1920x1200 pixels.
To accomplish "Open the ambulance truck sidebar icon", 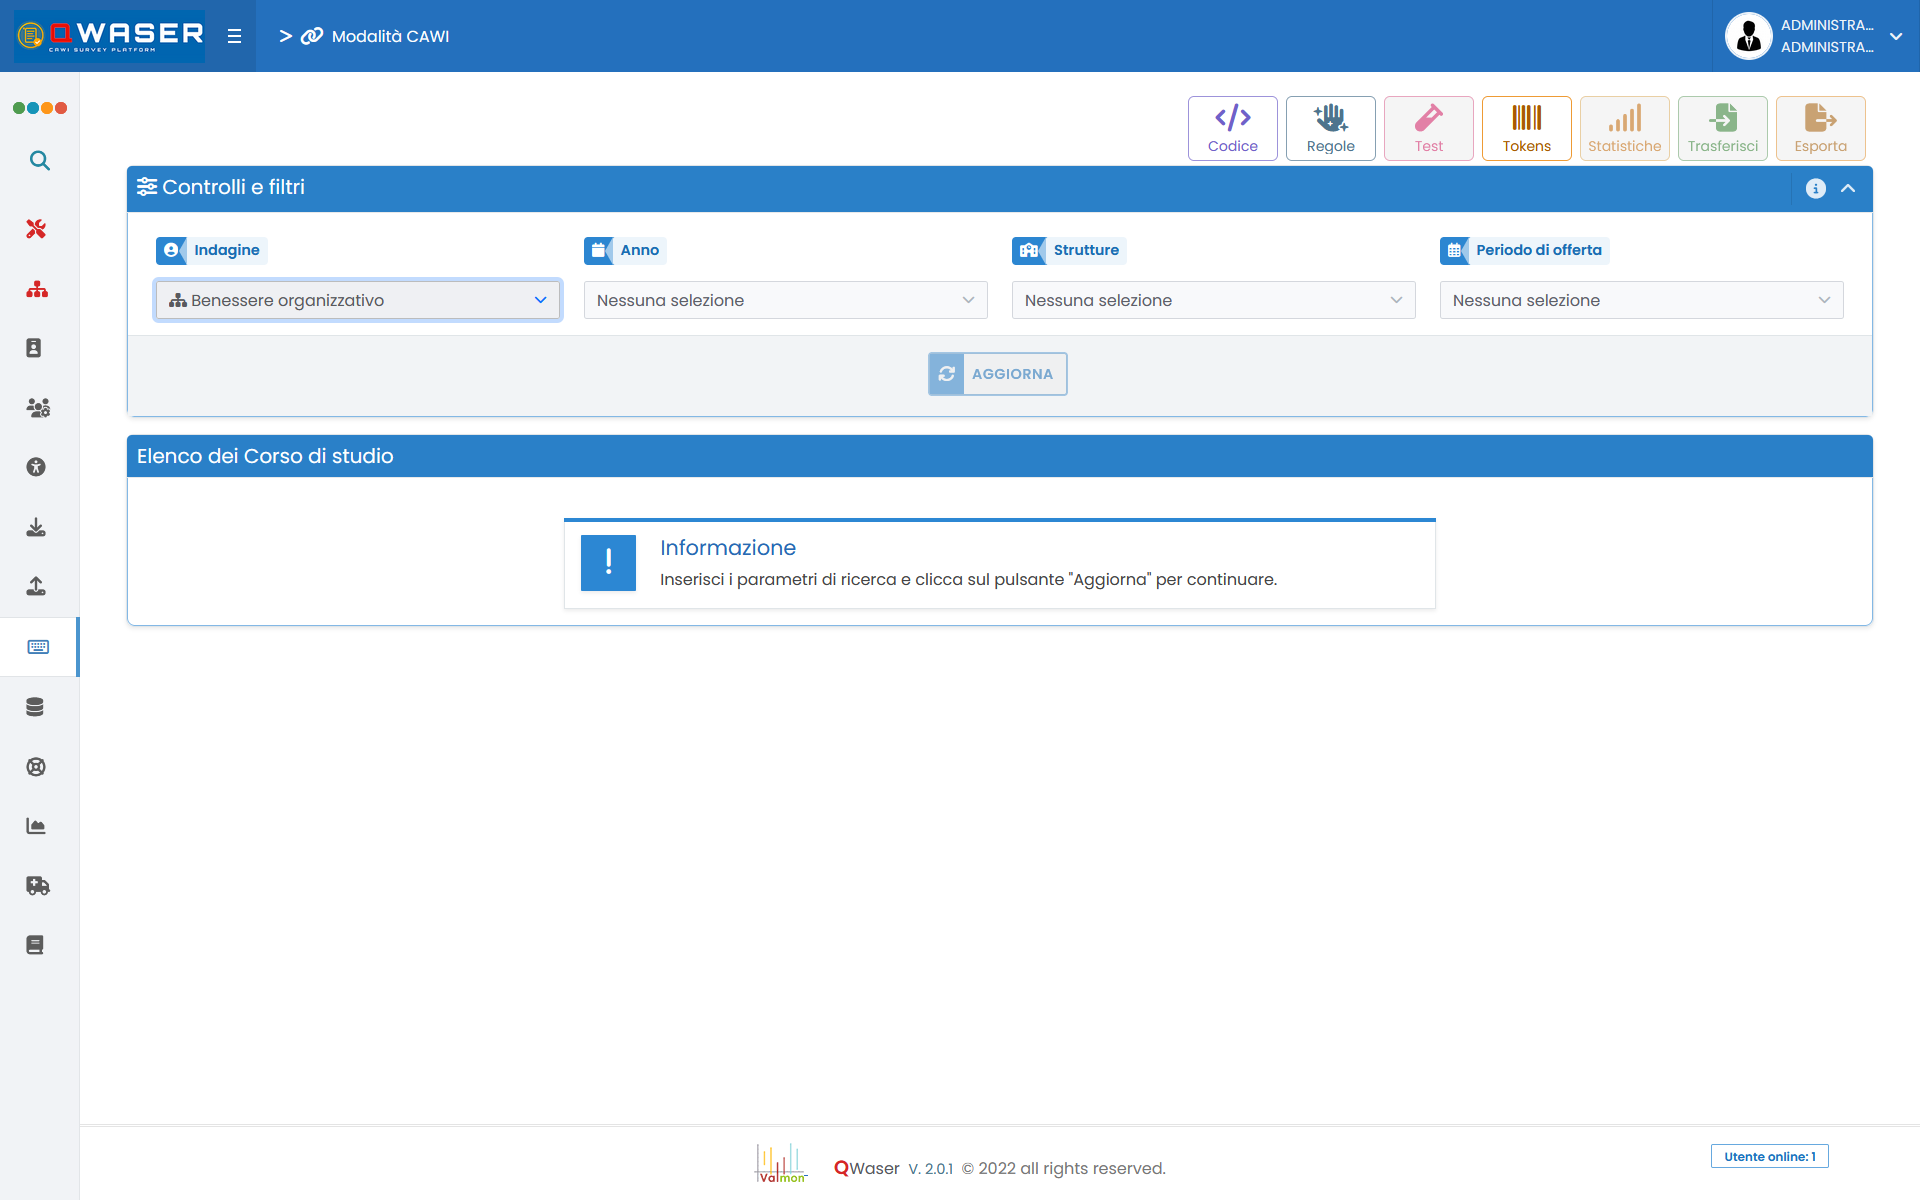I will click(38, 886).
